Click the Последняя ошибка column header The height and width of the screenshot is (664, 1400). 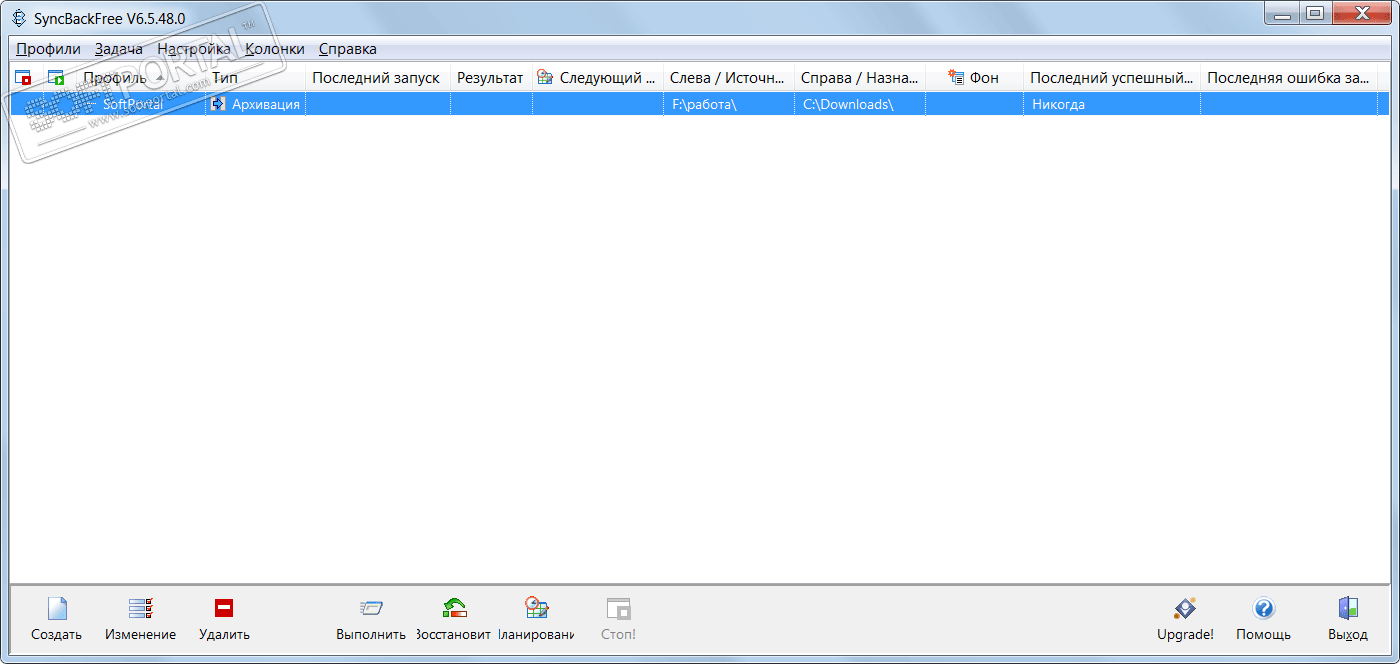pyautogui.click(x=1289, y=77)
